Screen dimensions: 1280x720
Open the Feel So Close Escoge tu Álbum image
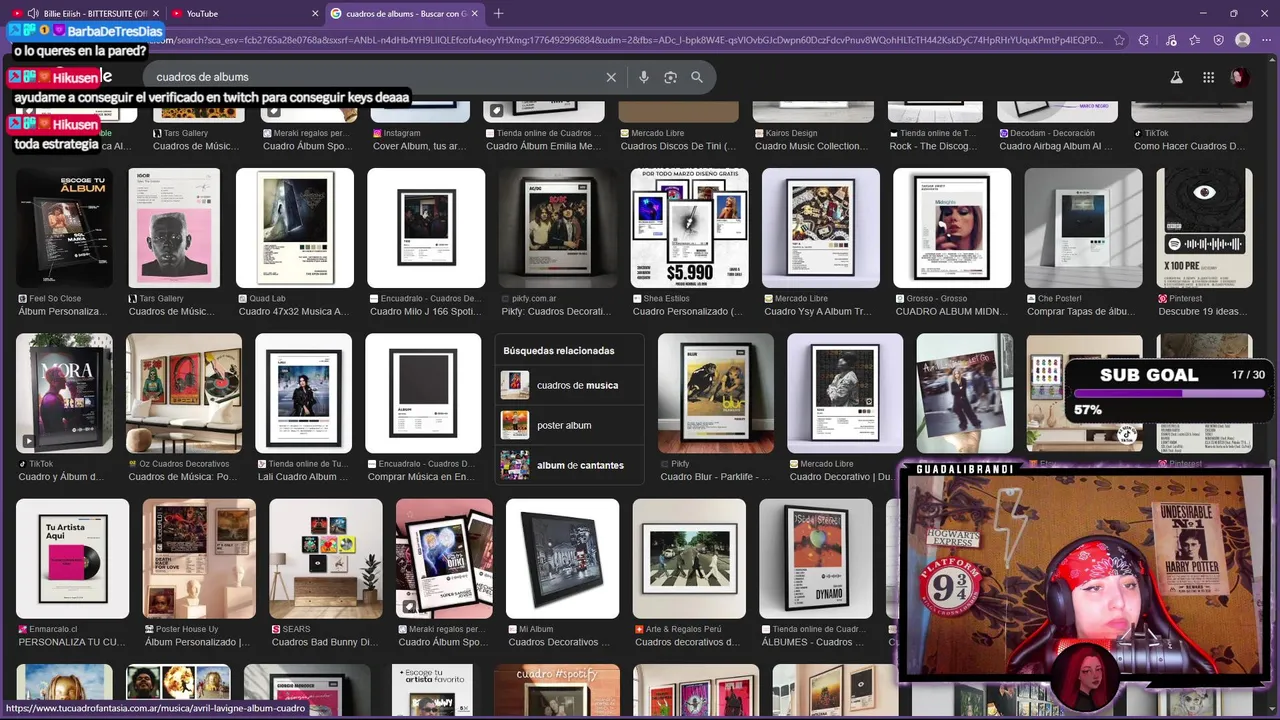tap(64, 228)
